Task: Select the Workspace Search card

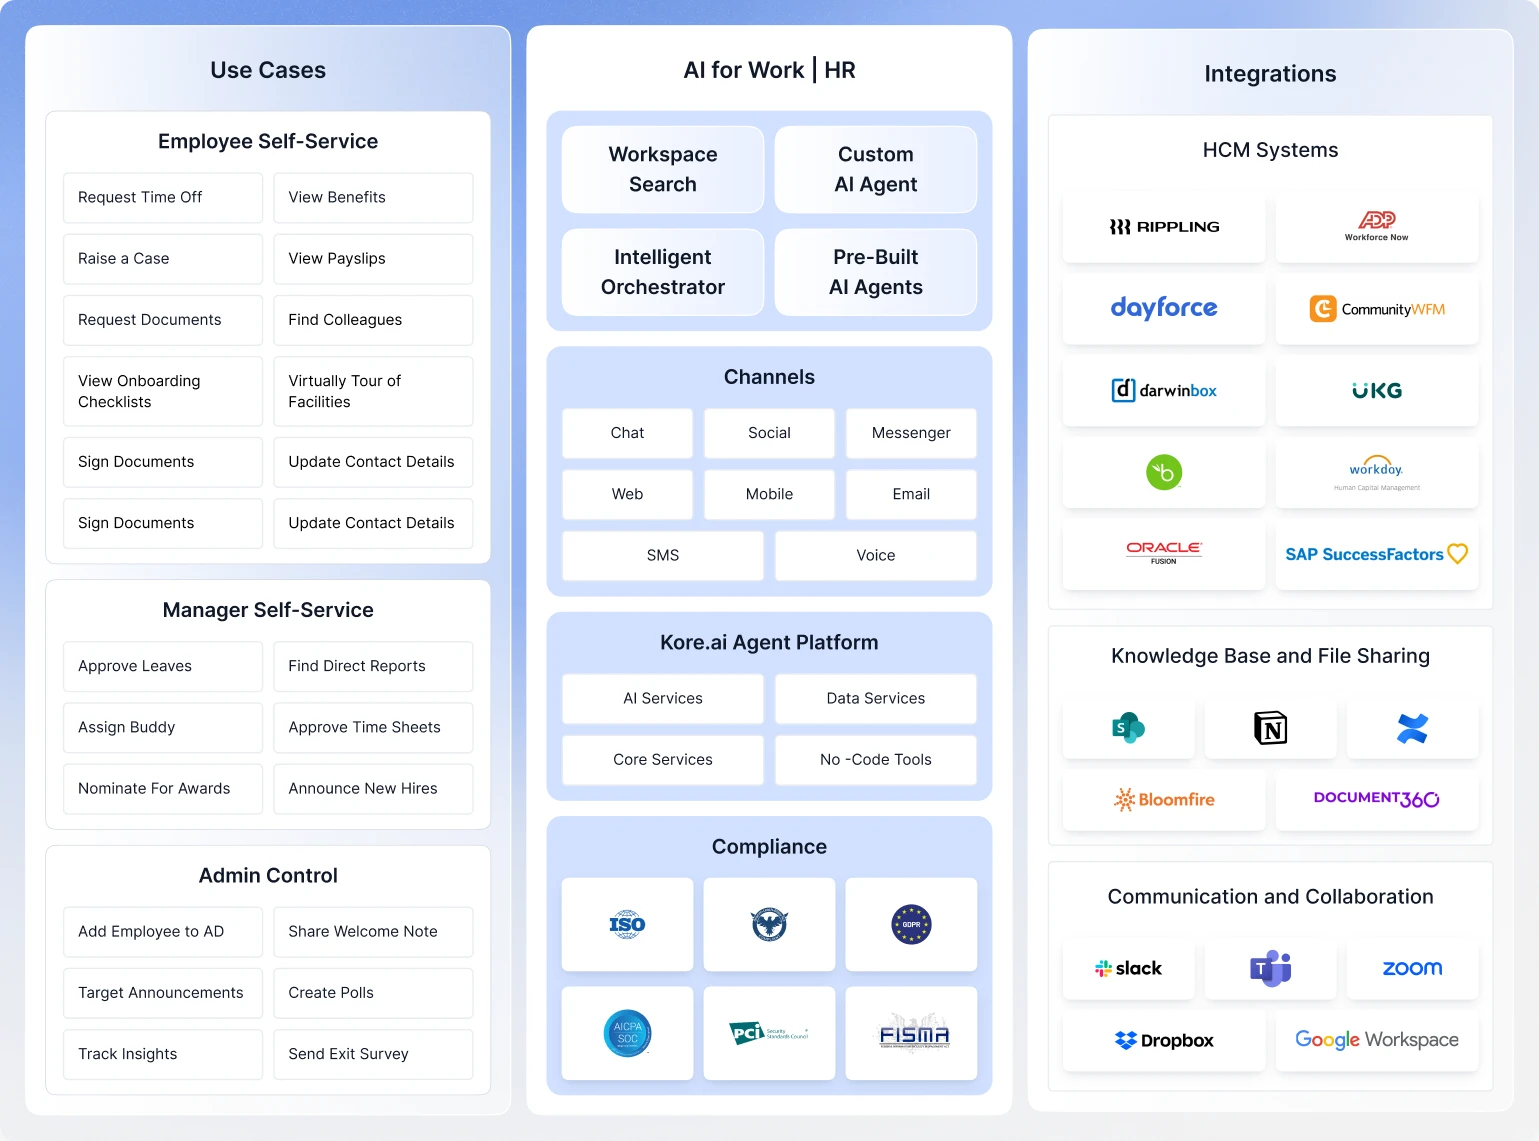Action: click(663, 169)
